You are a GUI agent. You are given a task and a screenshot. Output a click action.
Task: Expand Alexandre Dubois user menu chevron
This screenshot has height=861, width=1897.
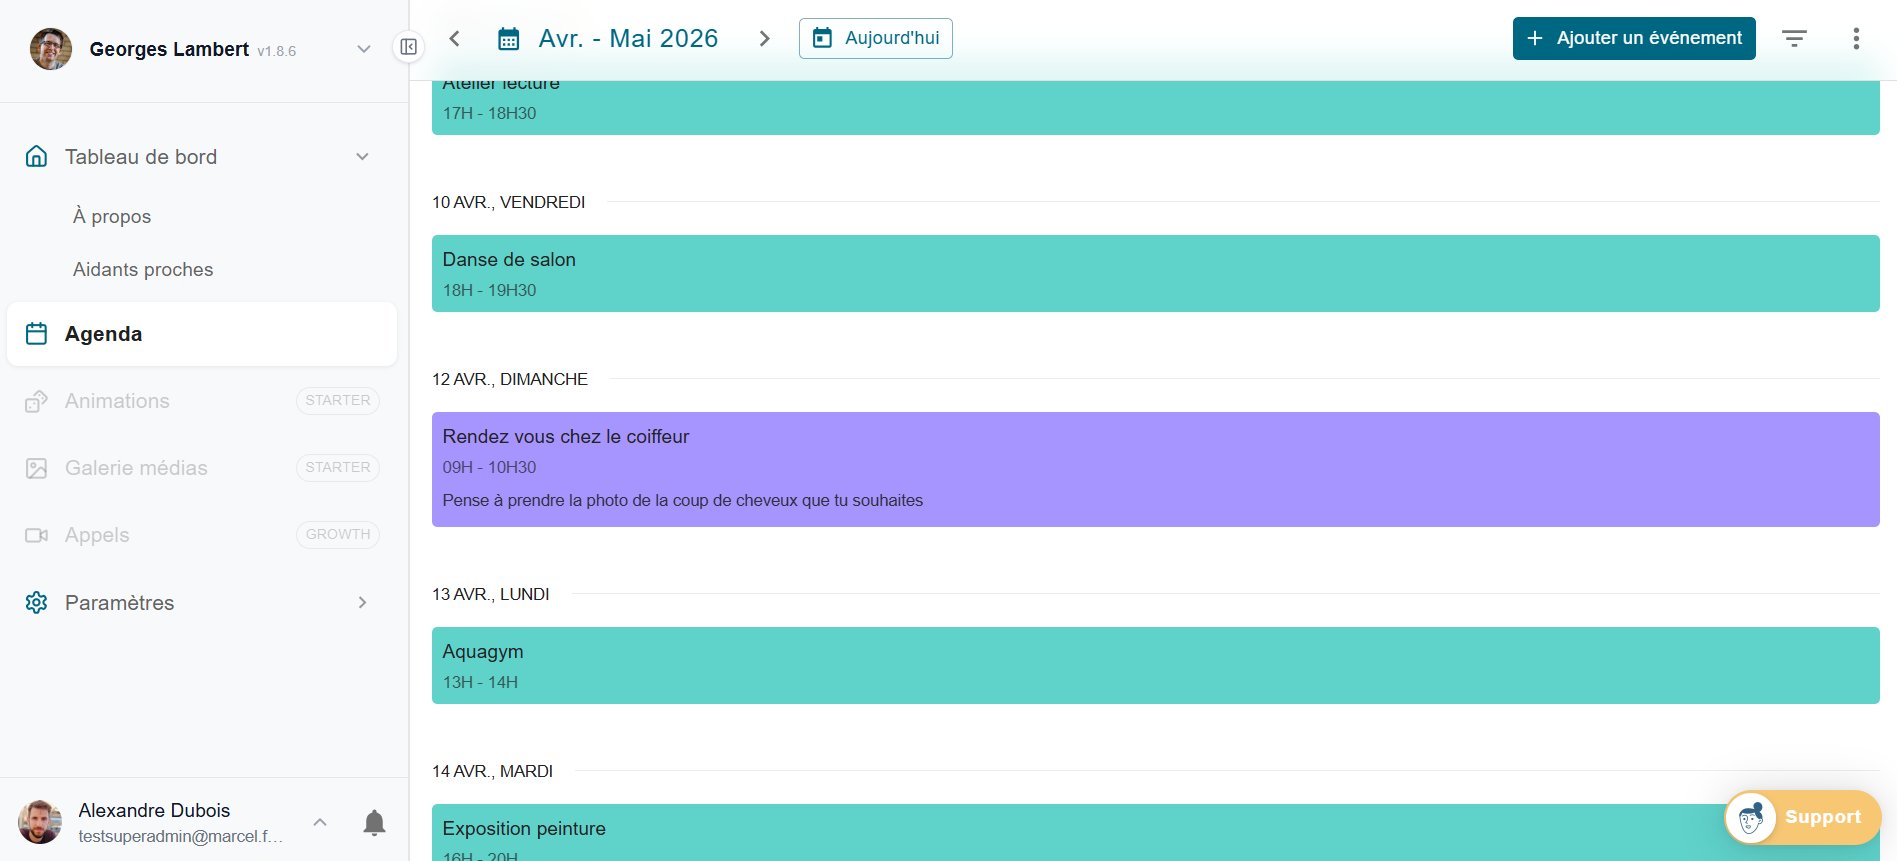pyautogui.click(x=320, y=822)
